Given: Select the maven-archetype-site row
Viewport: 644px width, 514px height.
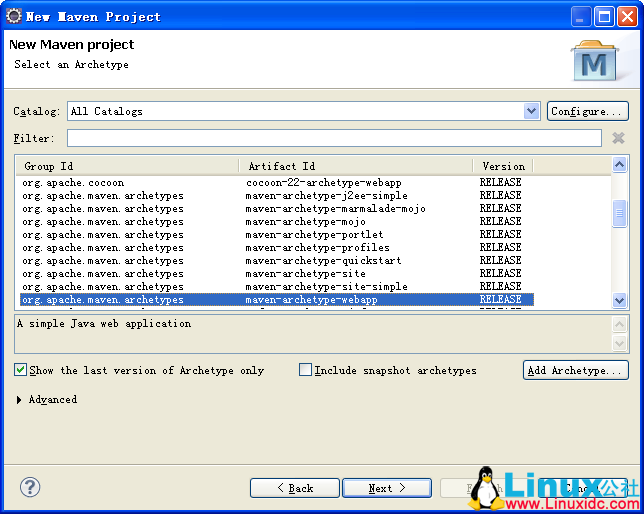Looking at the screenshot, I should pyautogui.click(x=277, y=274).
